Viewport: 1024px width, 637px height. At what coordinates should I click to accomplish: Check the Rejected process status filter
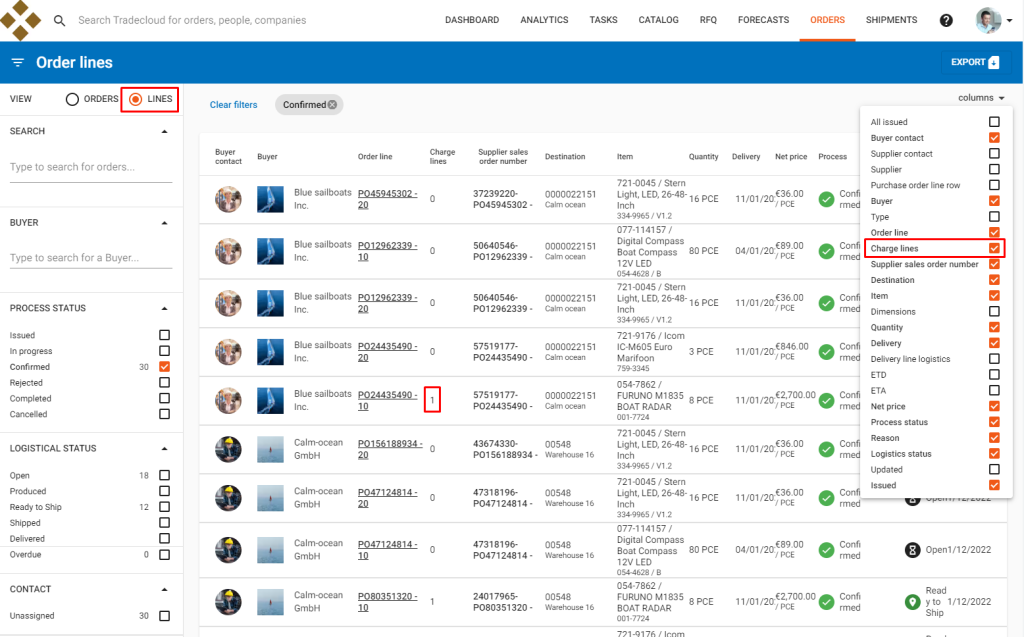(165, 382)
